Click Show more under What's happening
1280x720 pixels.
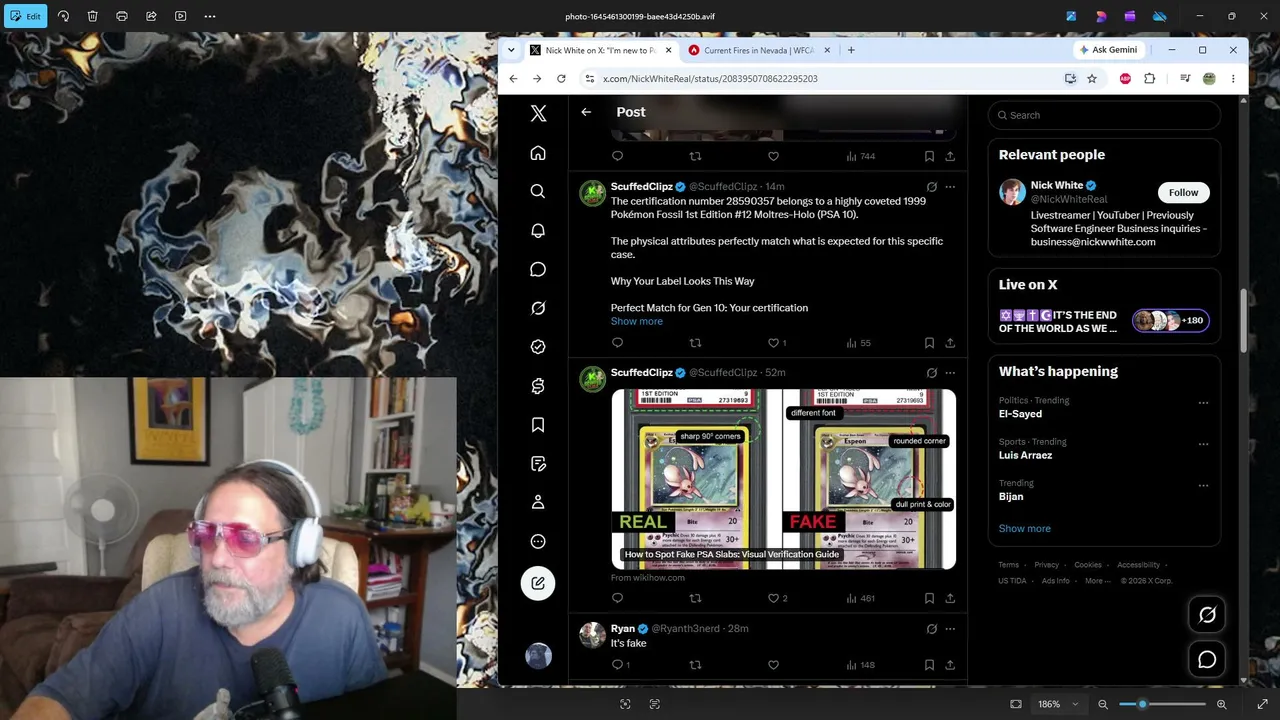[1024, 528]
